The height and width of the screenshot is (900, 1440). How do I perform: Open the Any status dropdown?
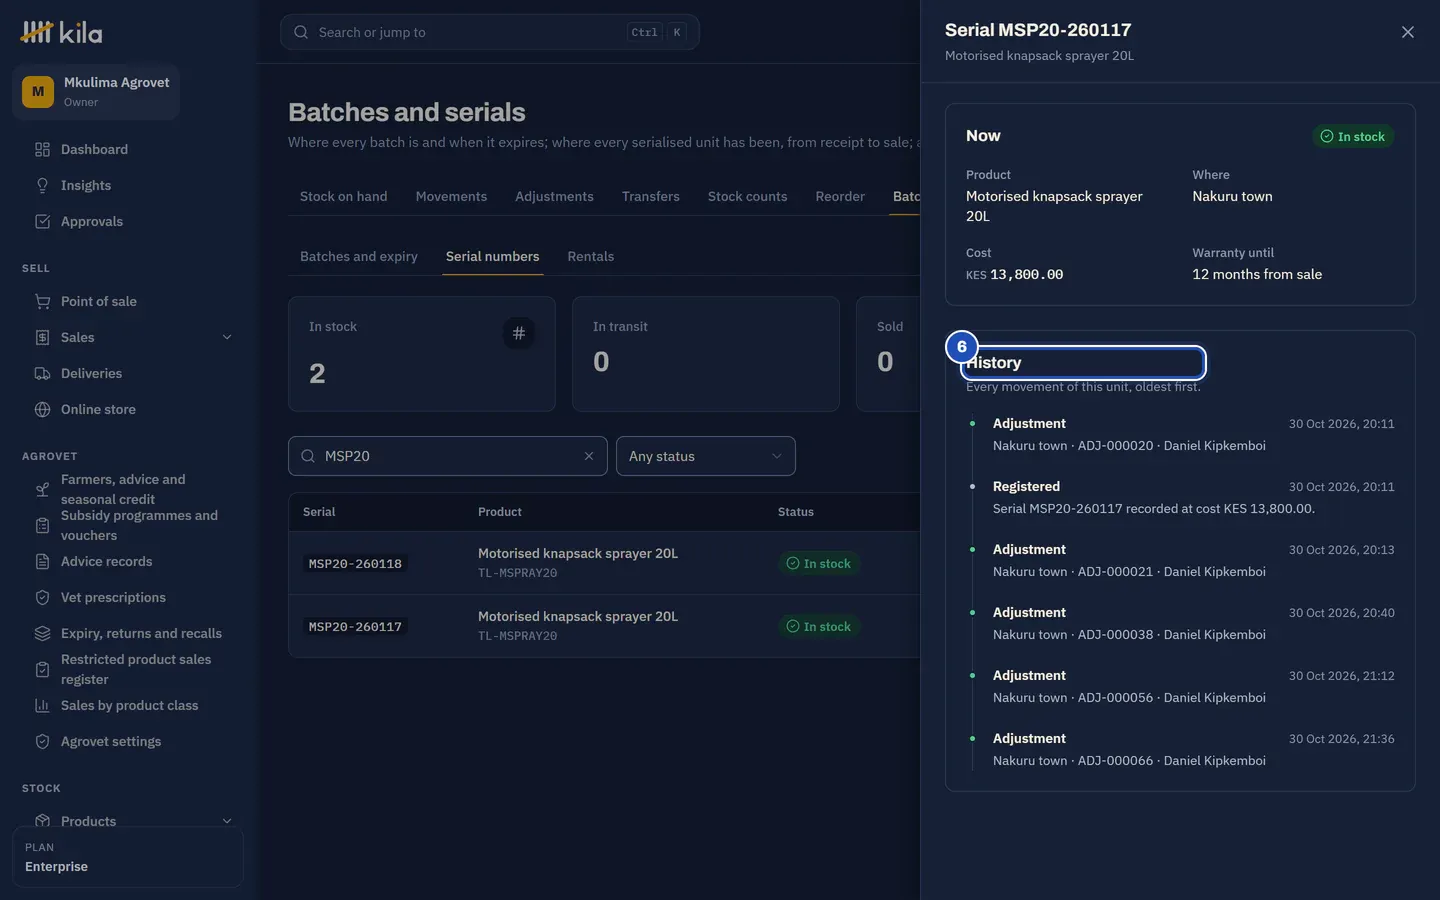click(x=706, y=456)
